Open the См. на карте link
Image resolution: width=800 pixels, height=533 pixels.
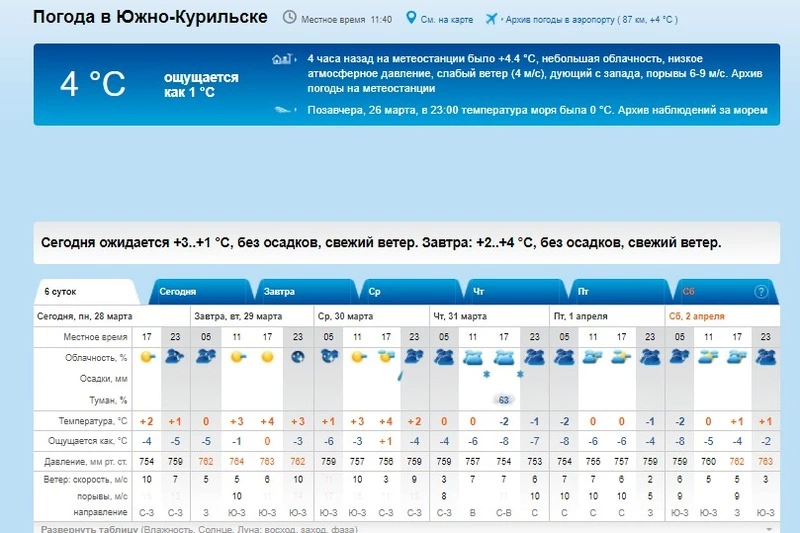click(x=447, y=19)
